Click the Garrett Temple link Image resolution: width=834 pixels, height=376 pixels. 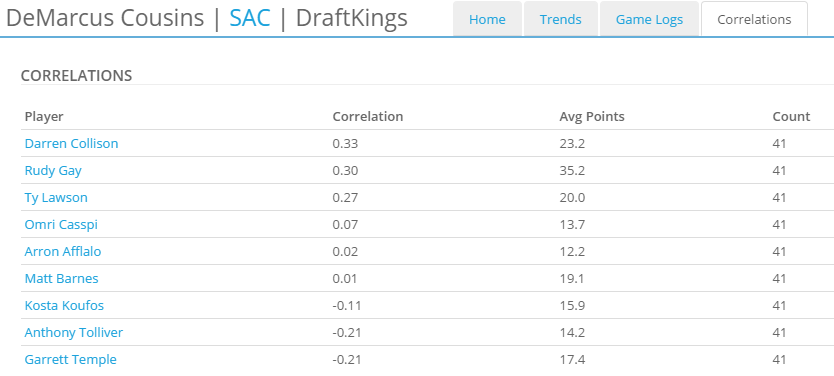tap(70, 360)
